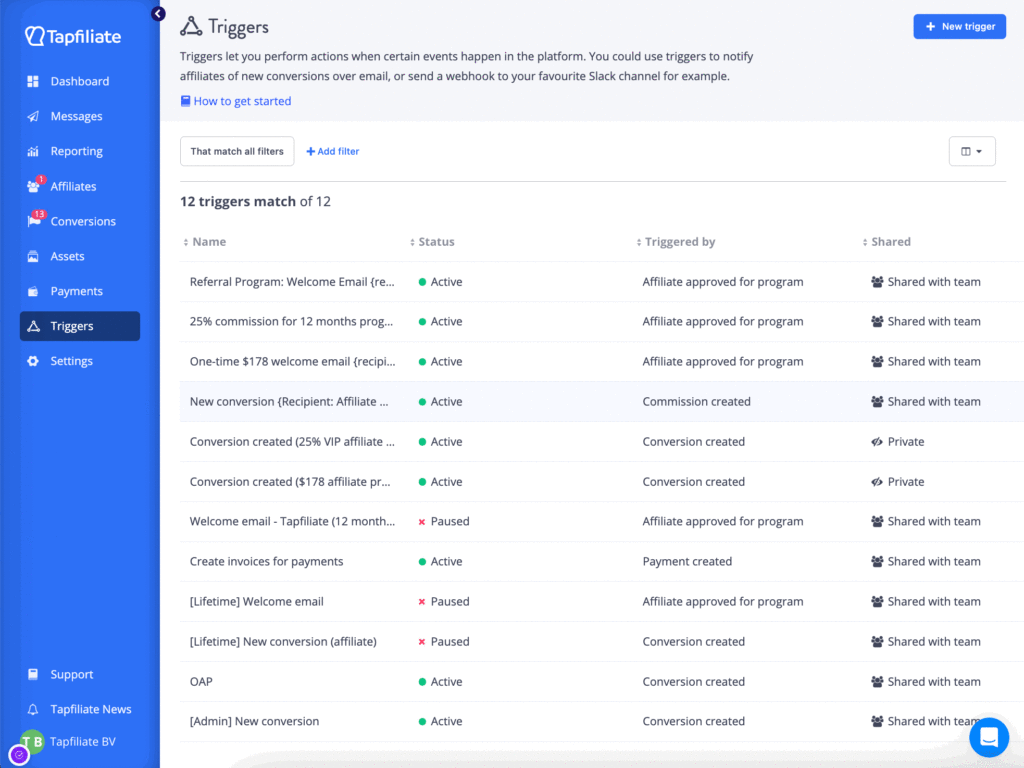Click the Affiliates icon with notification badge
The height and width of the screenshot is (768, 1024).
(33, 187)
